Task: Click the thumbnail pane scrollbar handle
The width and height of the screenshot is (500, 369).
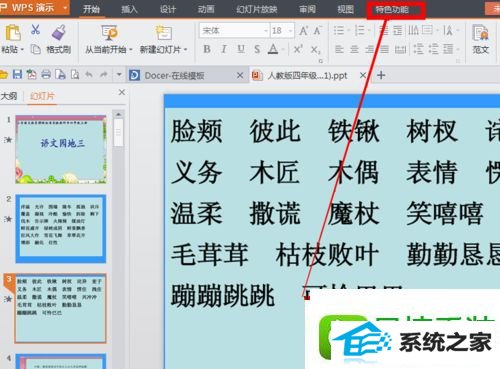Action: point(118,132)
